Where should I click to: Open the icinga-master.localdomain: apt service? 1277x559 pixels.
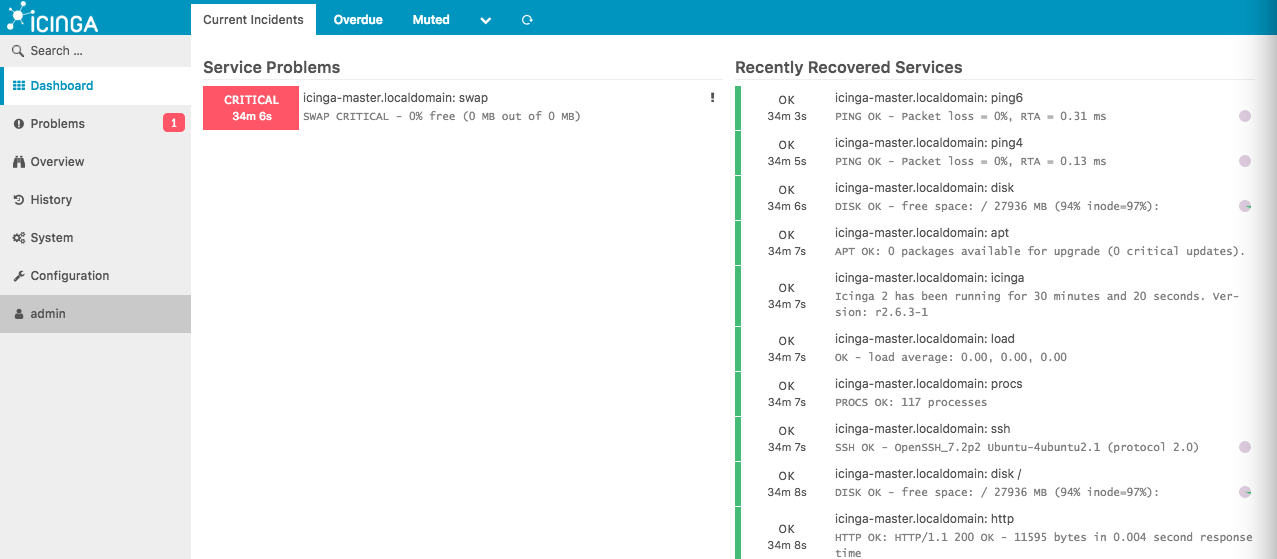pos(922,232)
